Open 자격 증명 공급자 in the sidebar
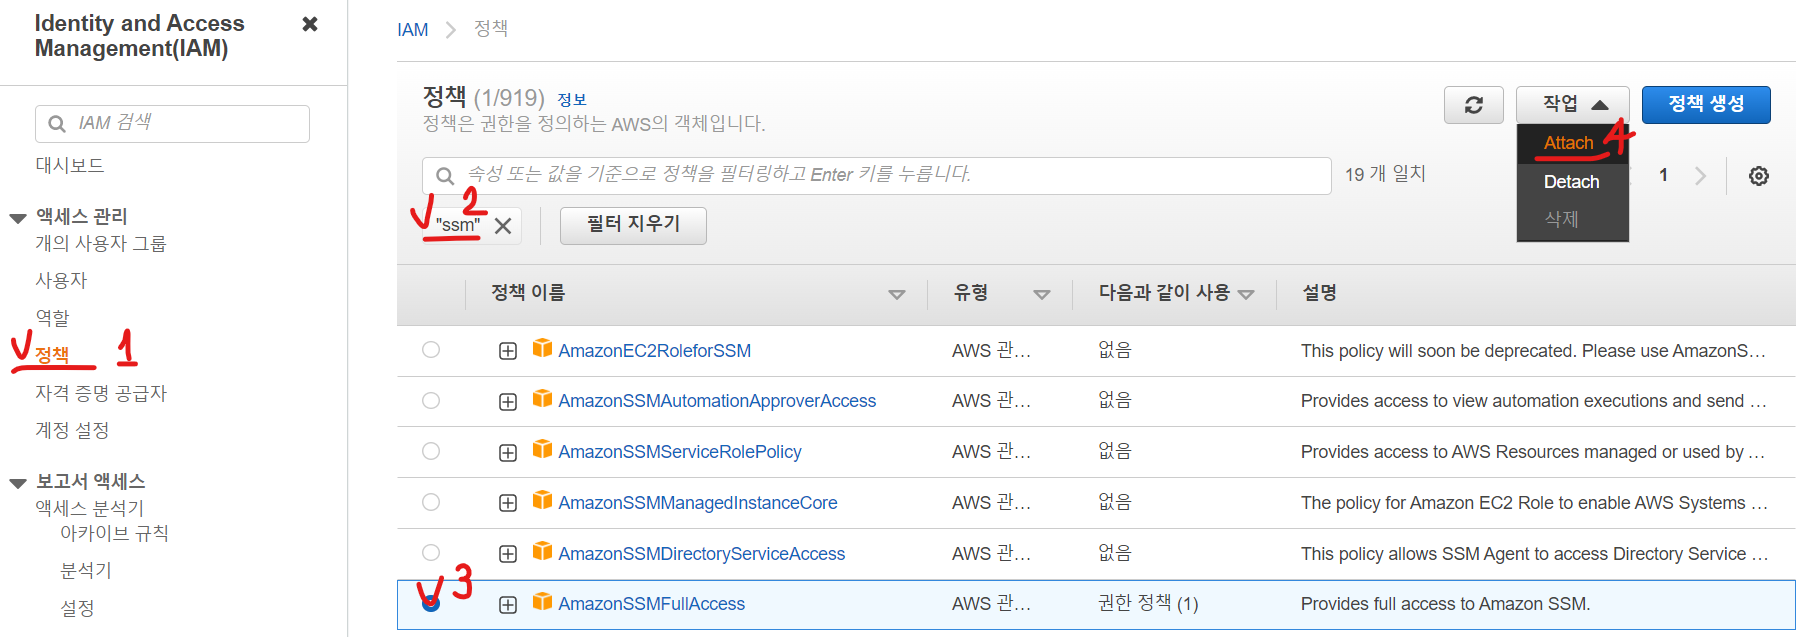Viewport: 1812px width, 637px height. [101, 393]
